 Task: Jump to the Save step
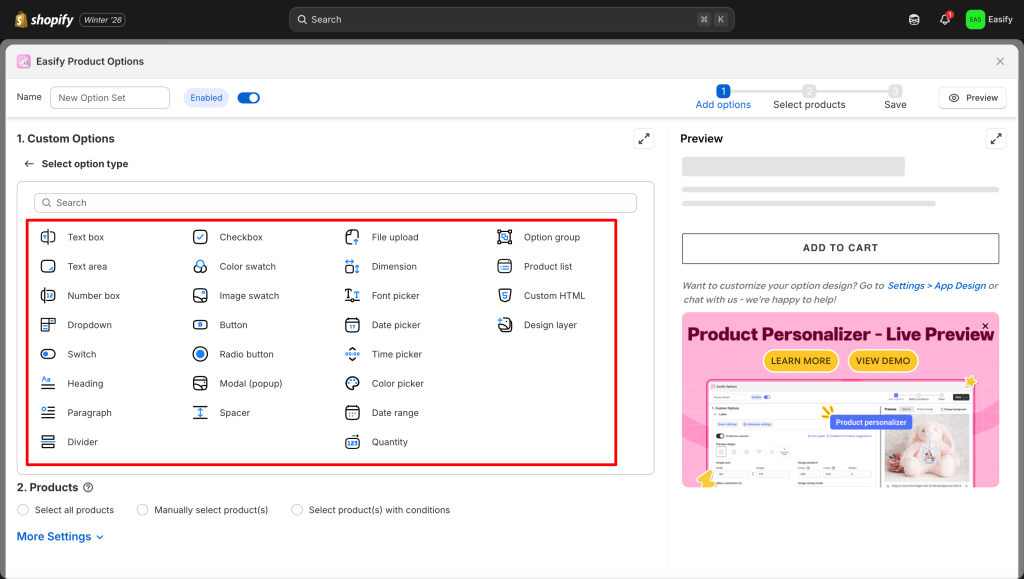click(895, 97)
